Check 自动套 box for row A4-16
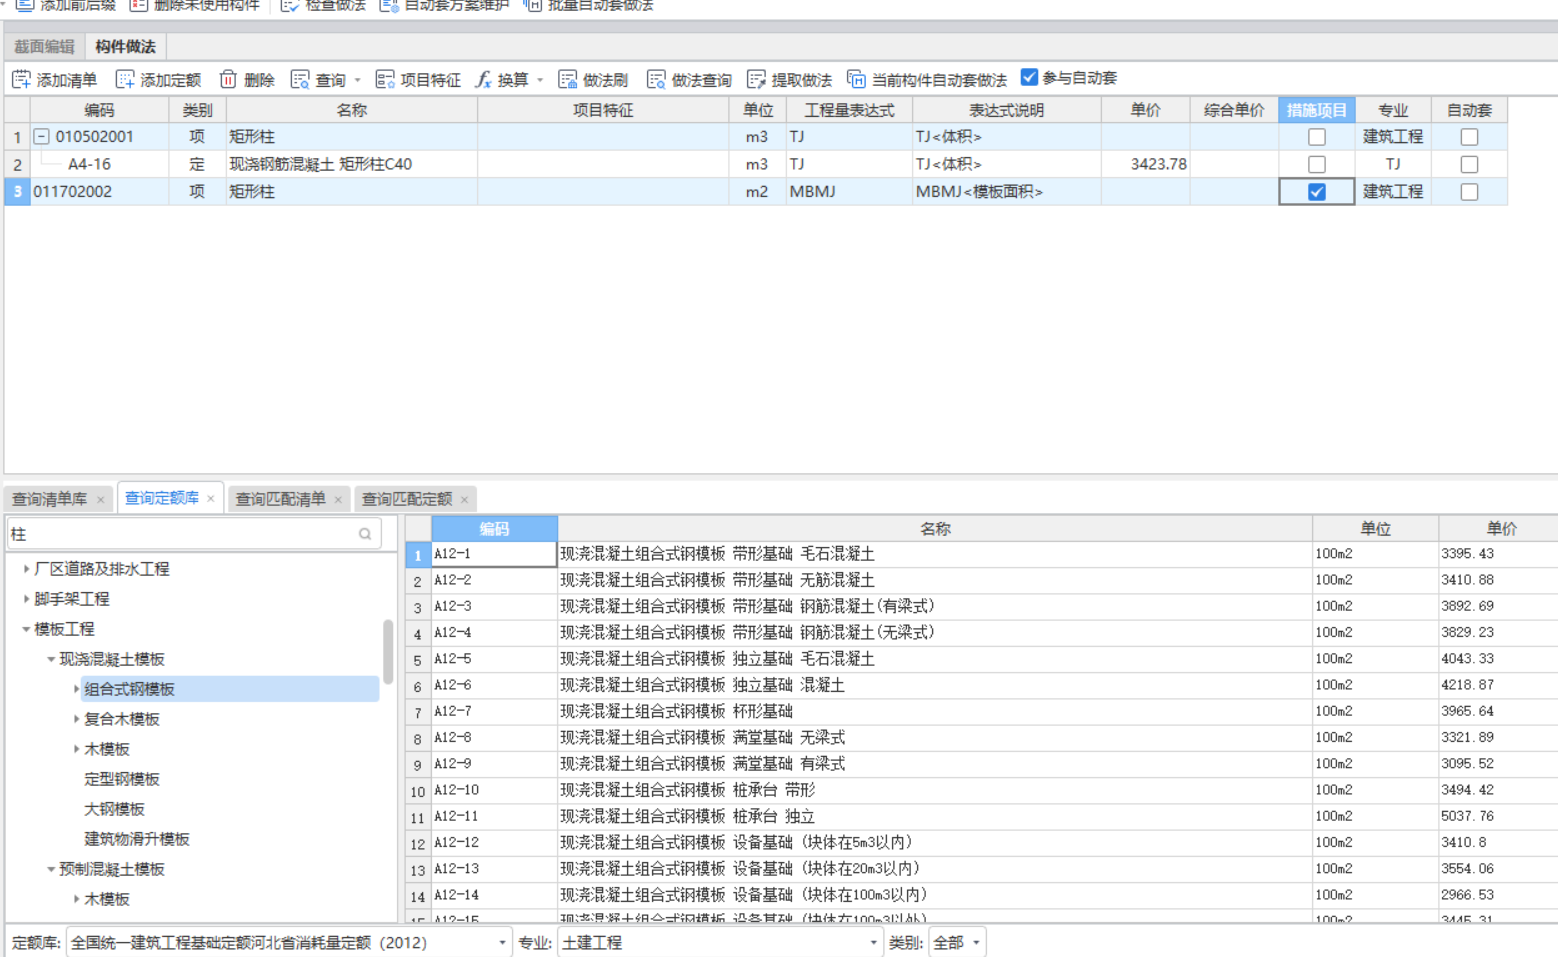 click(1469, 164)
